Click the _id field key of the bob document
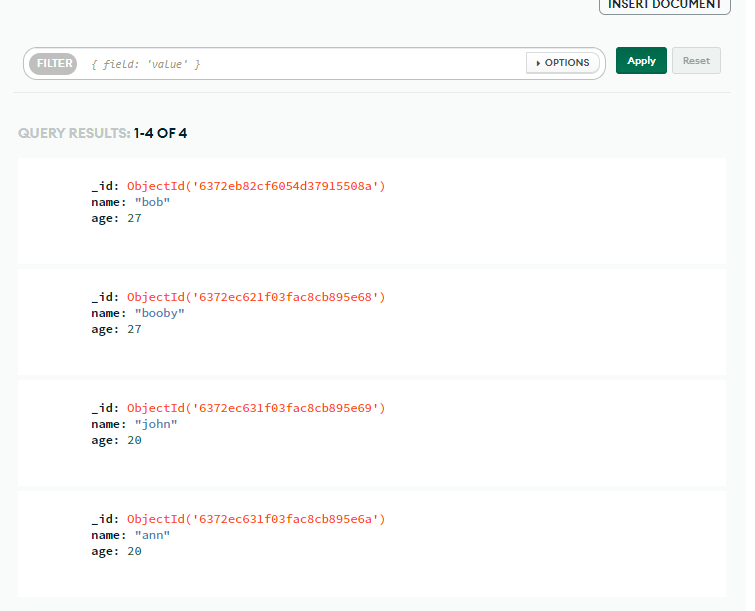 tap(105, 186)
